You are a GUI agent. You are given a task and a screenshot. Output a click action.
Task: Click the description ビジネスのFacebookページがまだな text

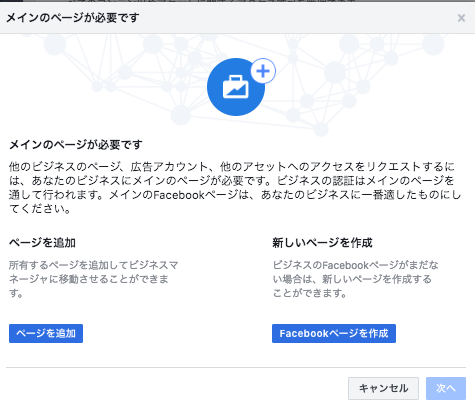tap(355, 279)
